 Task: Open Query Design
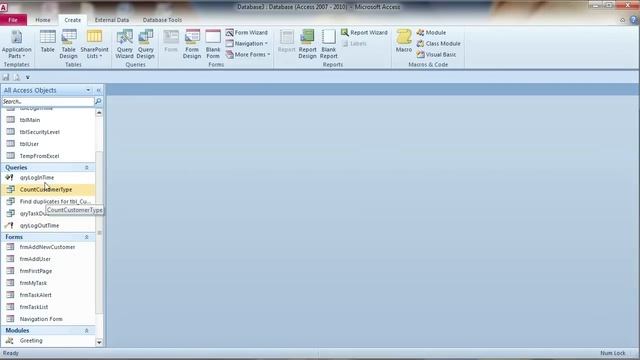pyautogui.click(x=146, y=44)
